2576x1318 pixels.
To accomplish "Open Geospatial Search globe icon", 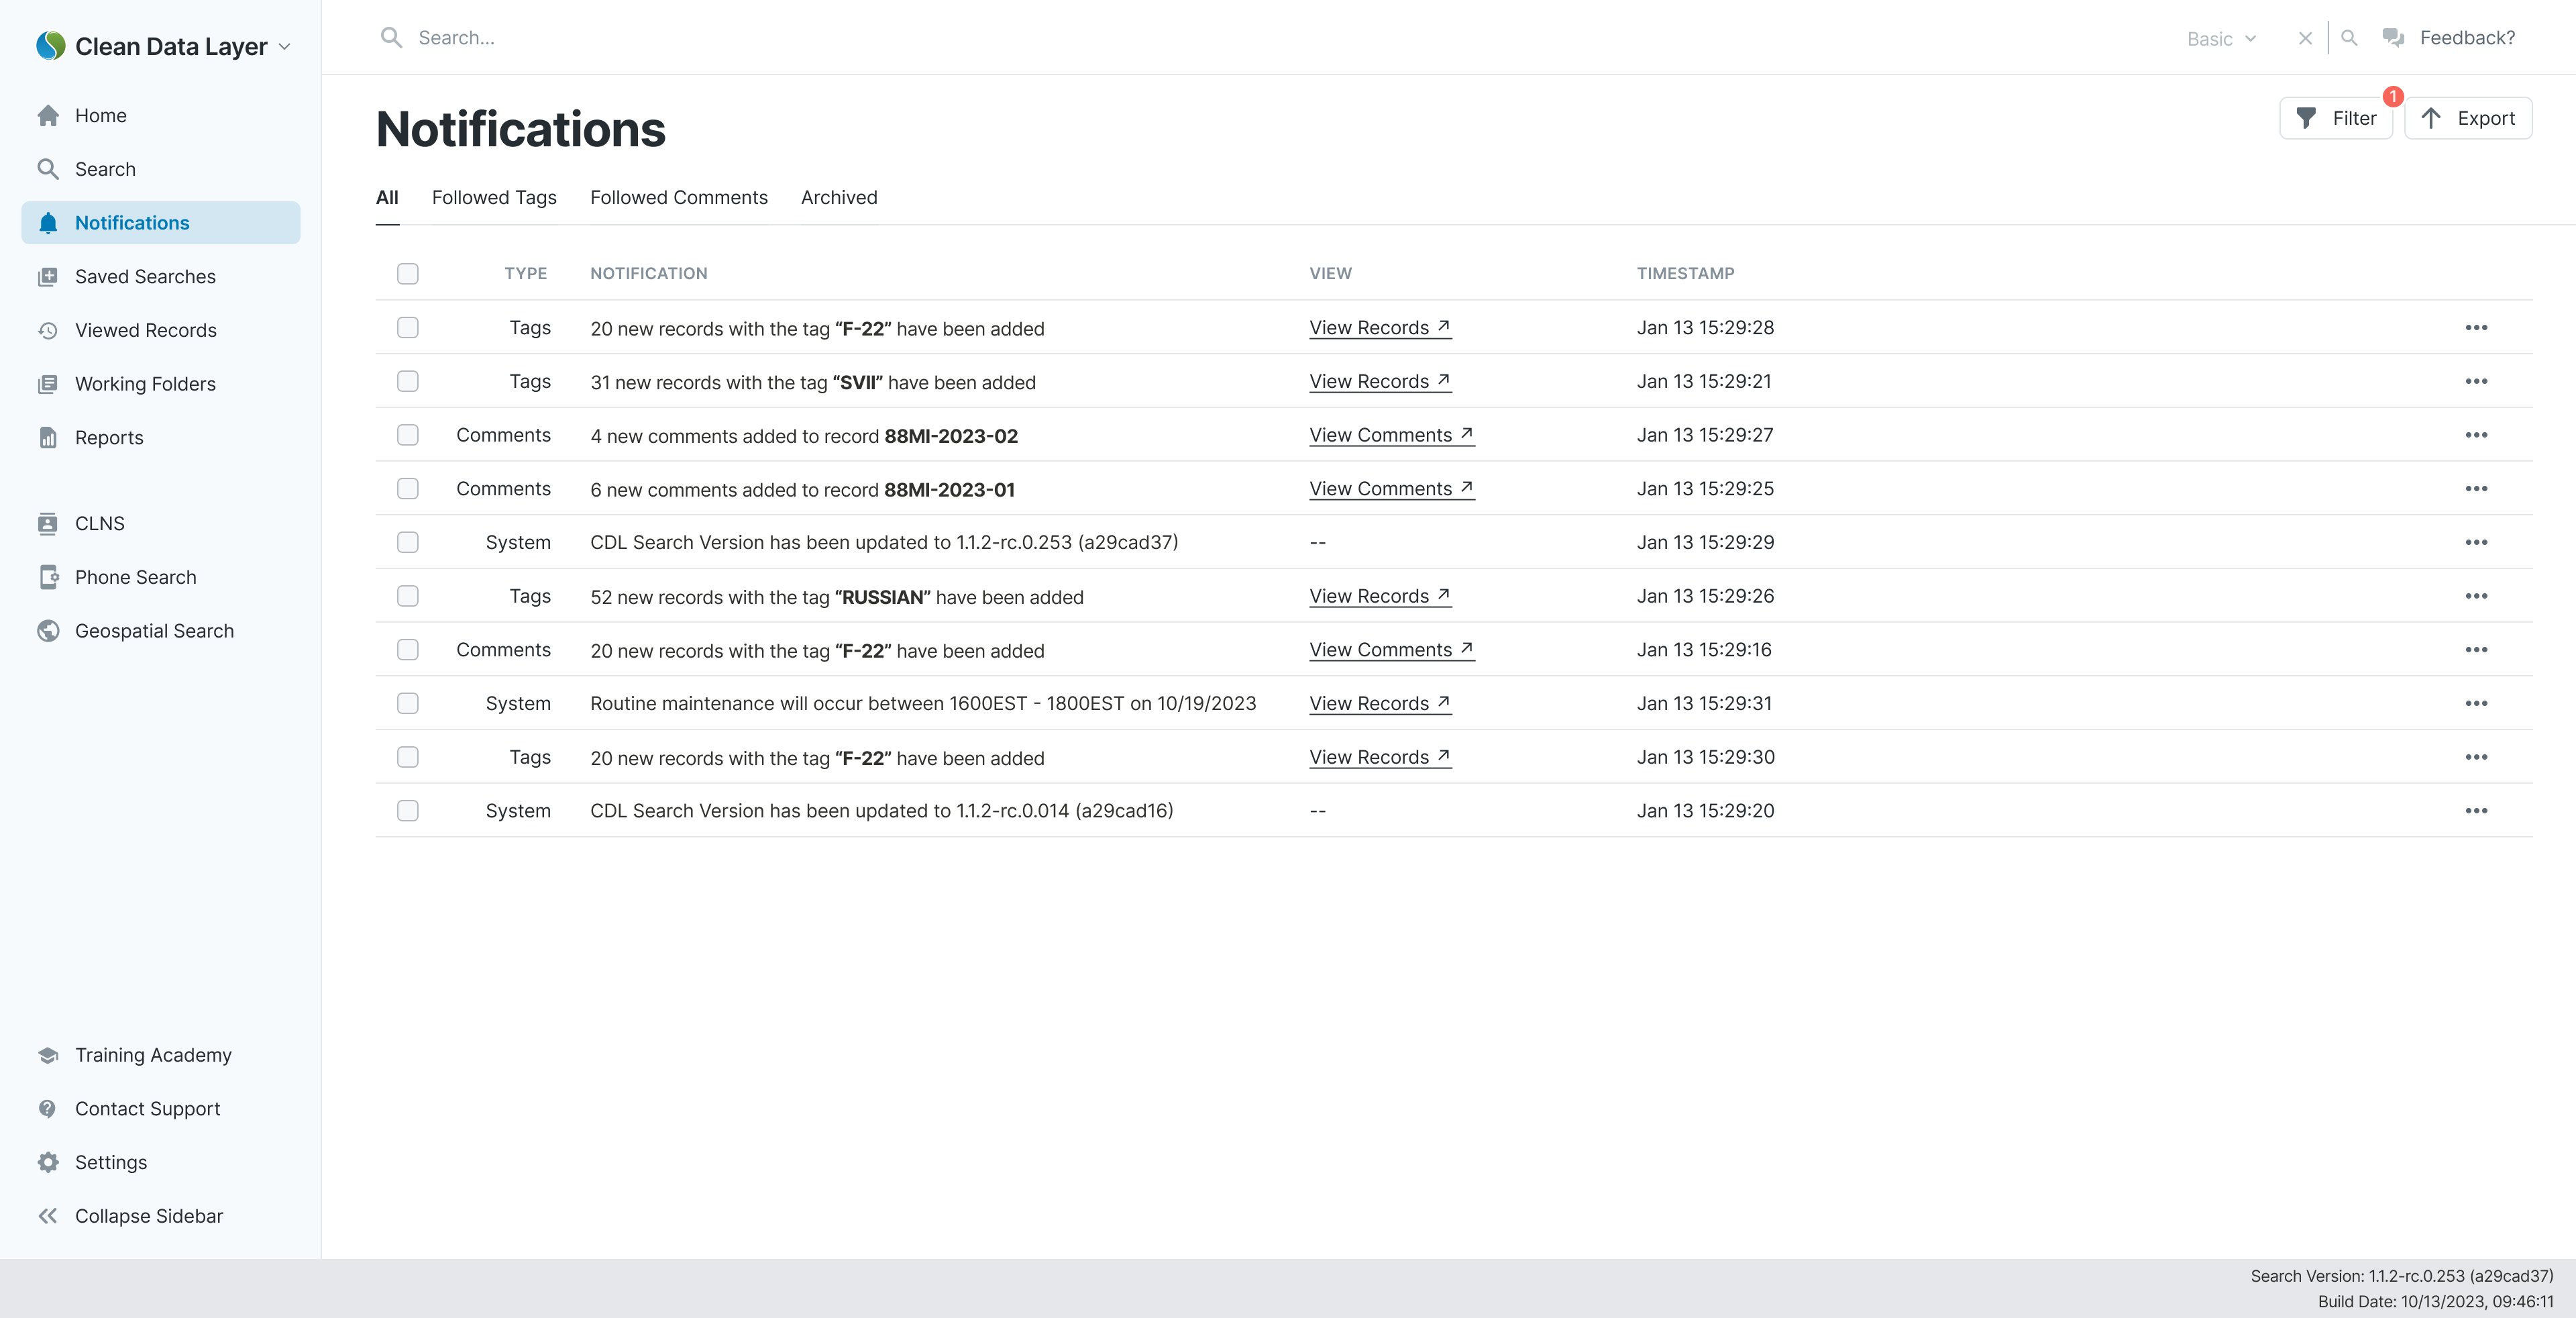I will point(48,630).
